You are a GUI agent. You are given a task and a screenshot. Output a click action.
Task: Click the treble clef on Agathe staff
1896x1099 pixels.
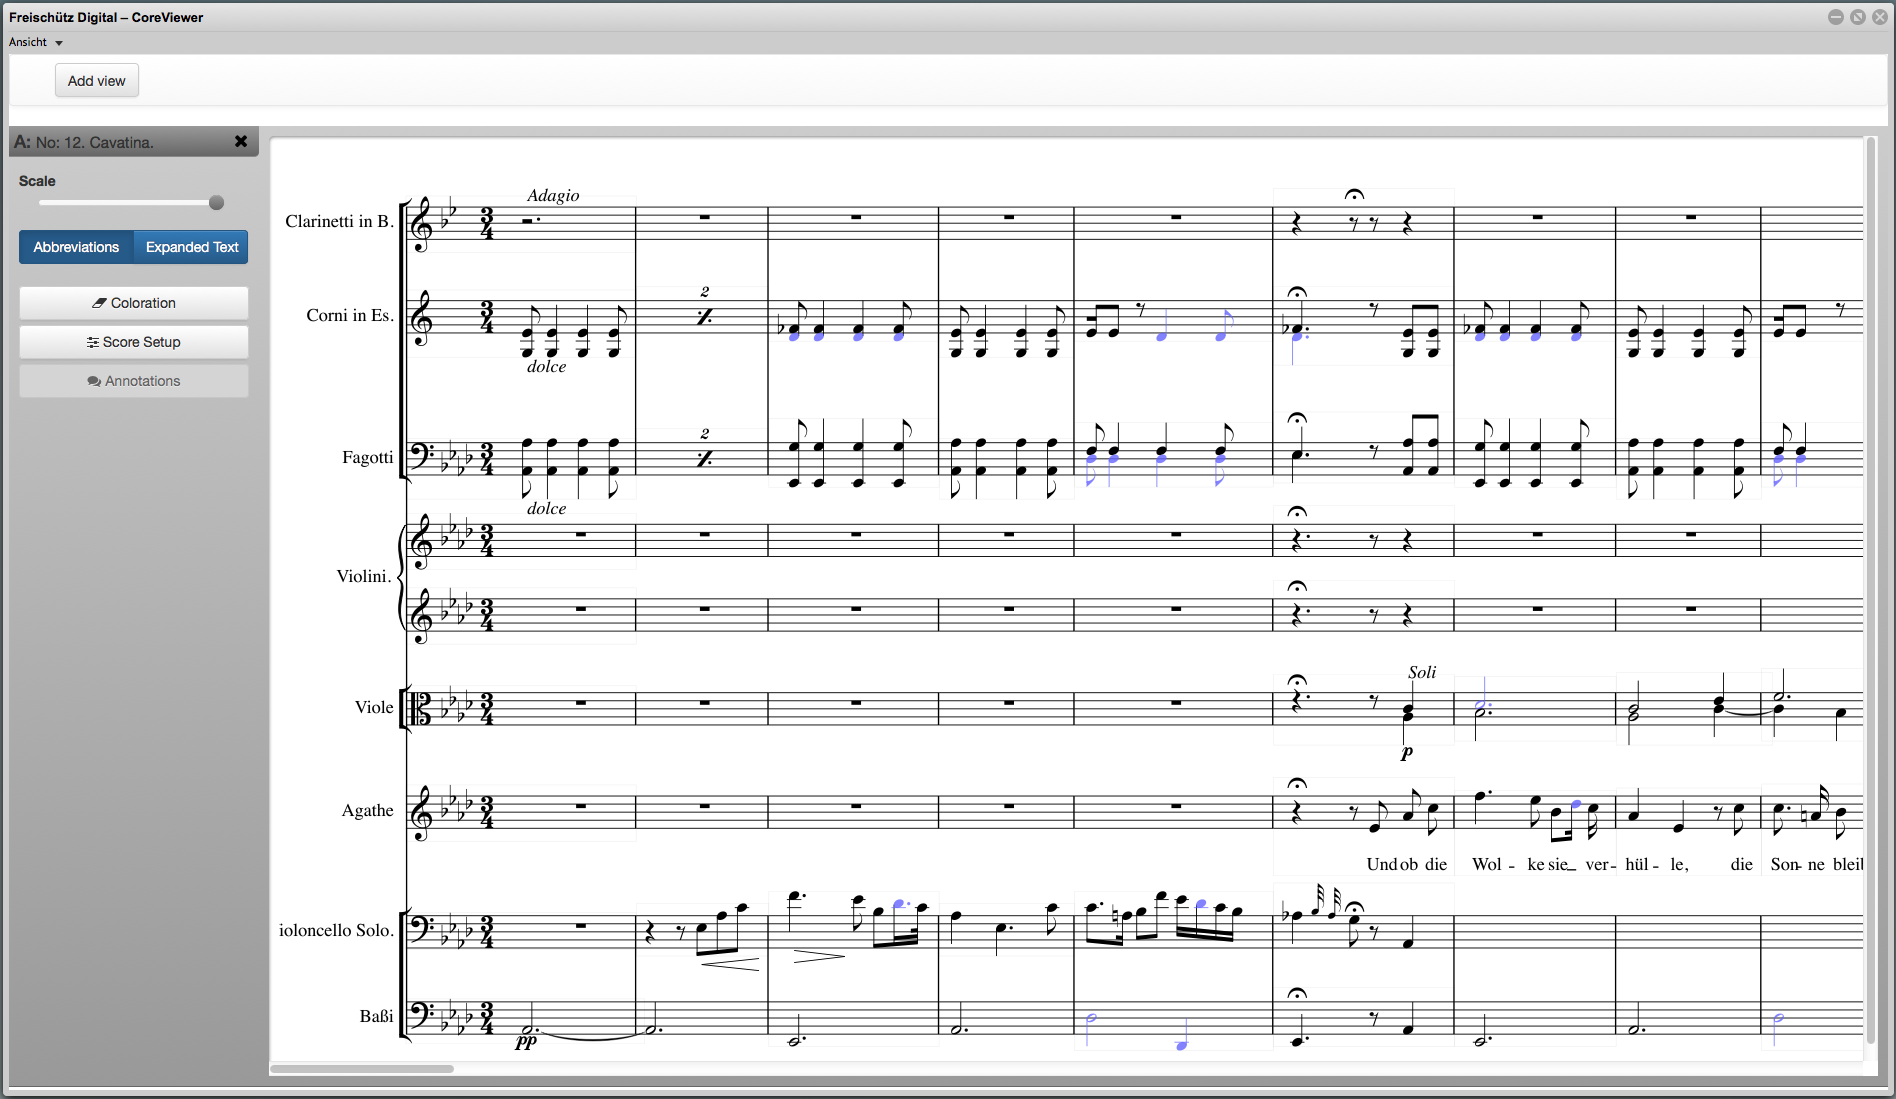pos(422,812)
